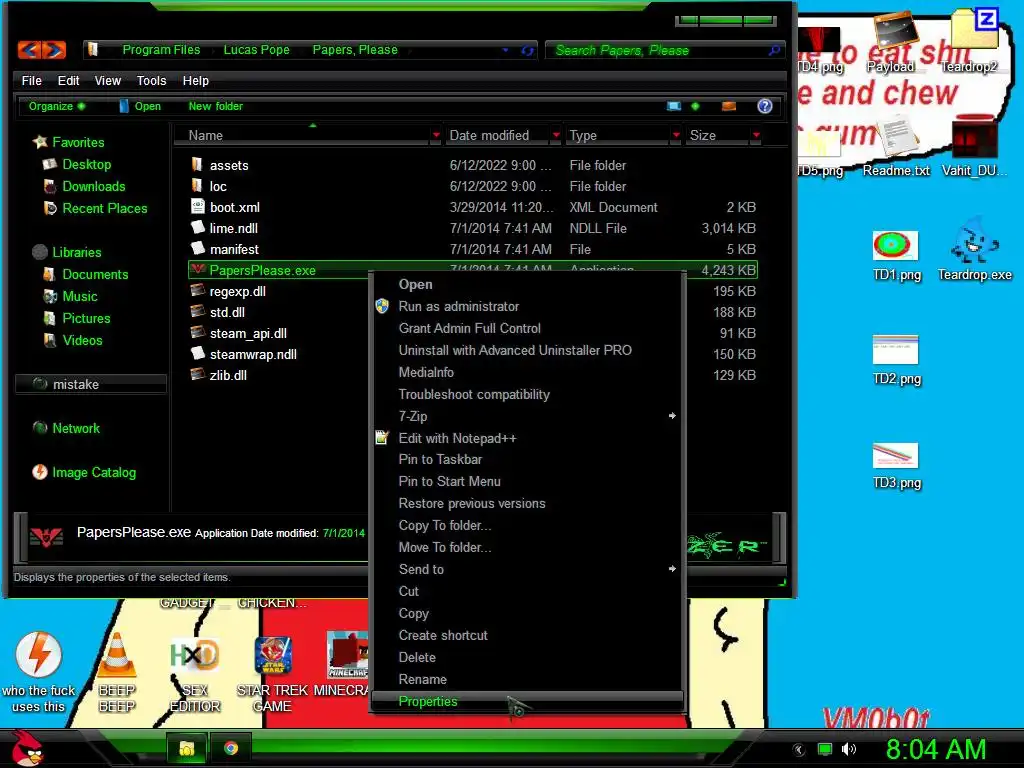Open Network in navigation pane
The height and width of the screenshot is (768, 1024).
click(76, 428)
